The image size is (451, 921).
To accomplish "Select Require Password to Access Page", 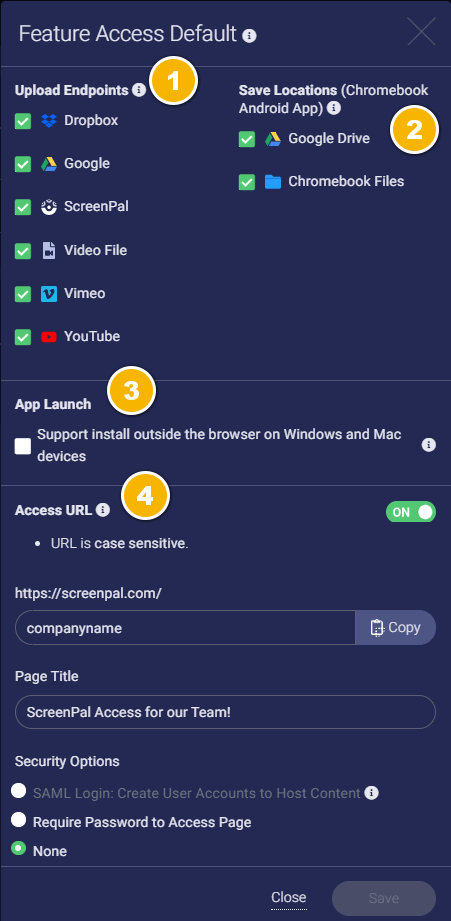I will [x=19, y=819].
